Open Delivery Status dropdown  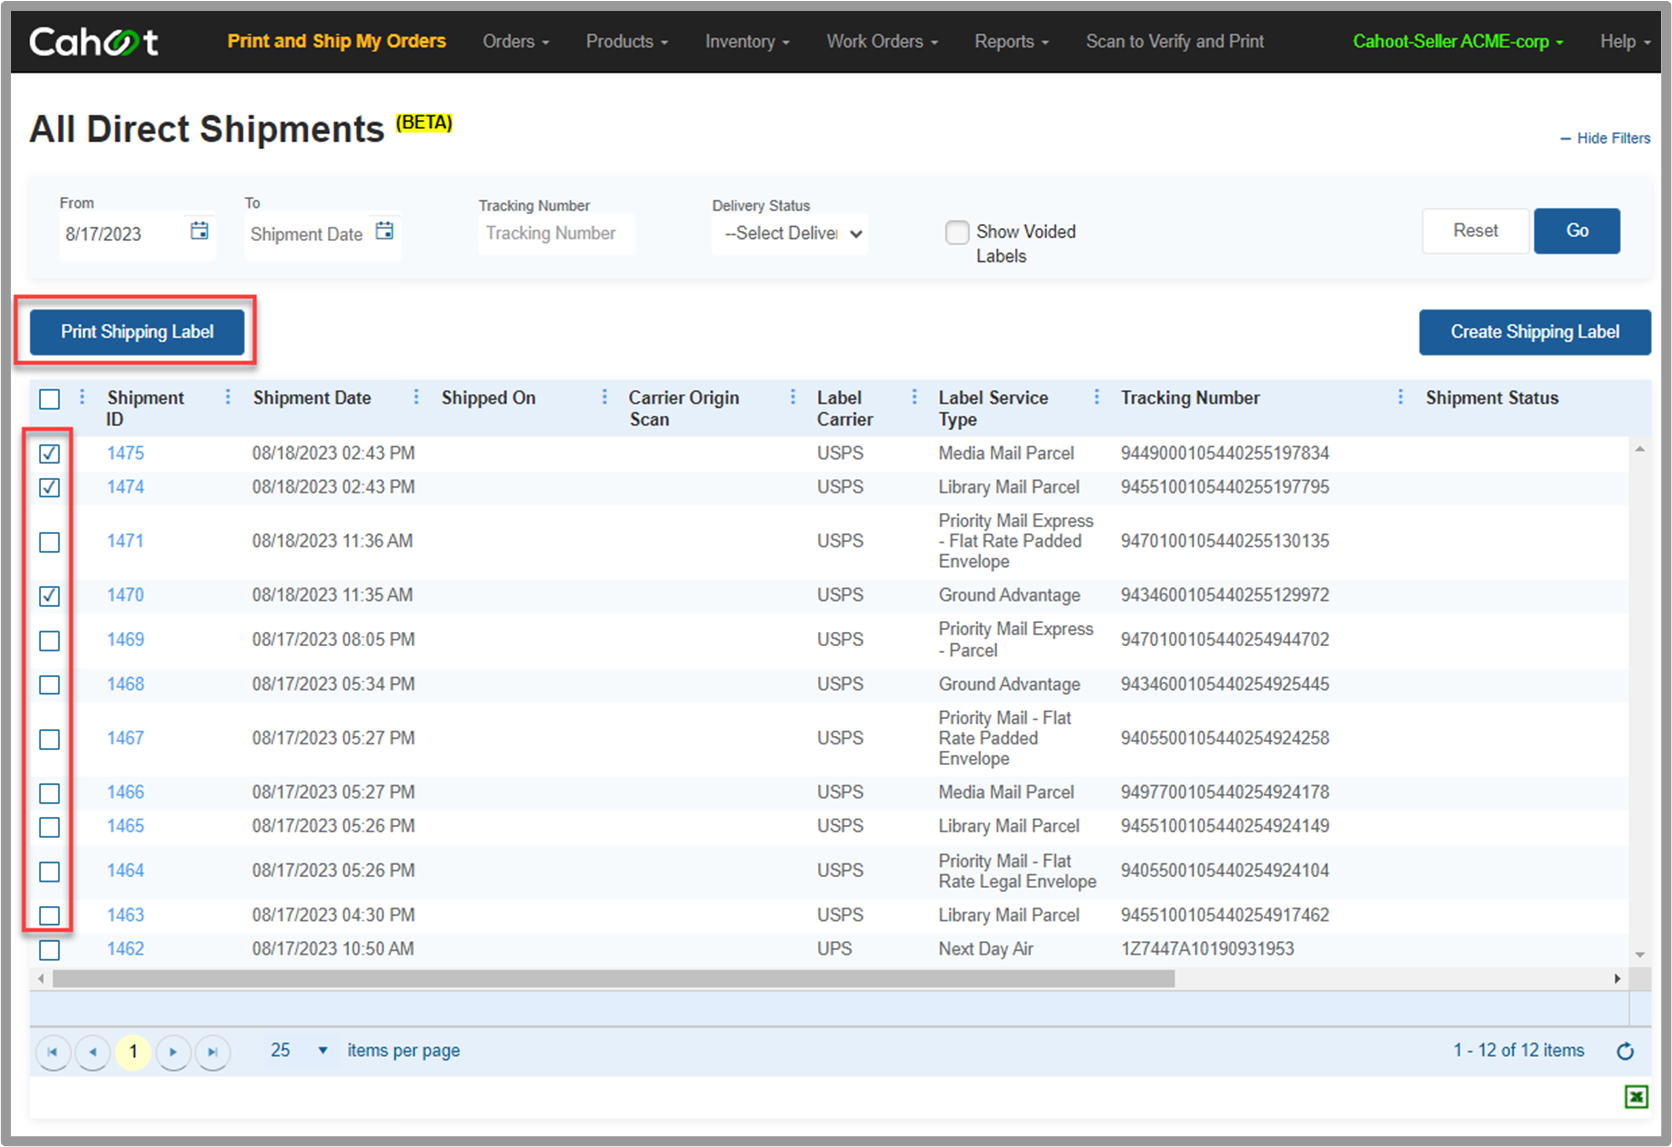[790, 233]
